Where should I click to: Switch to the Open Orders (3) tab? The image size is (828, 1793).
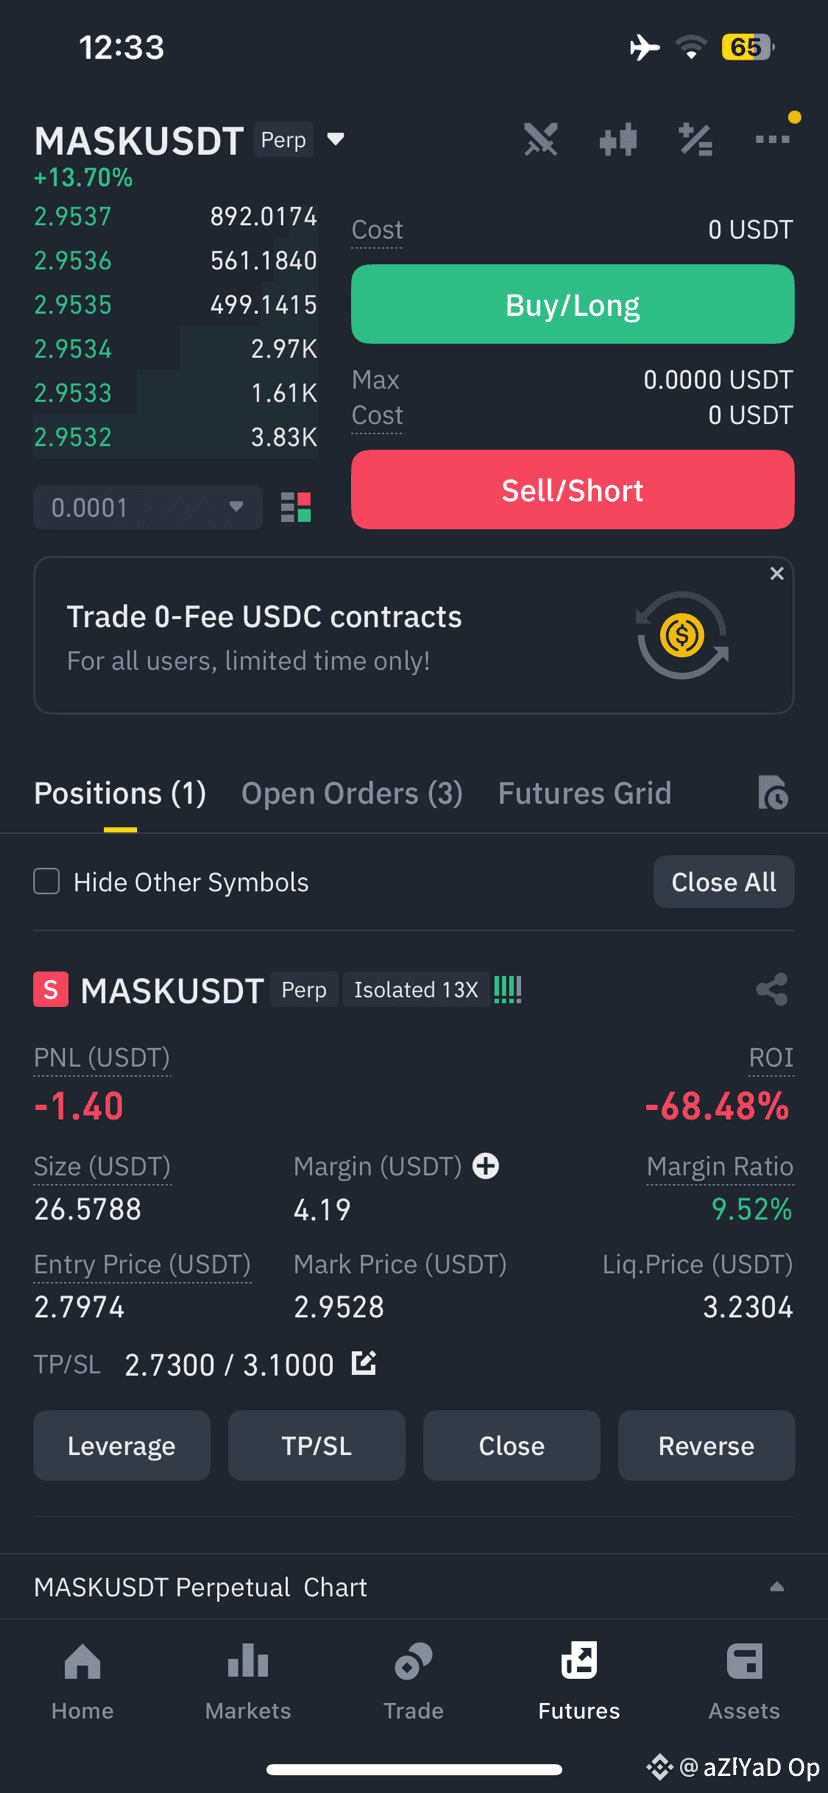pos(352,793)
